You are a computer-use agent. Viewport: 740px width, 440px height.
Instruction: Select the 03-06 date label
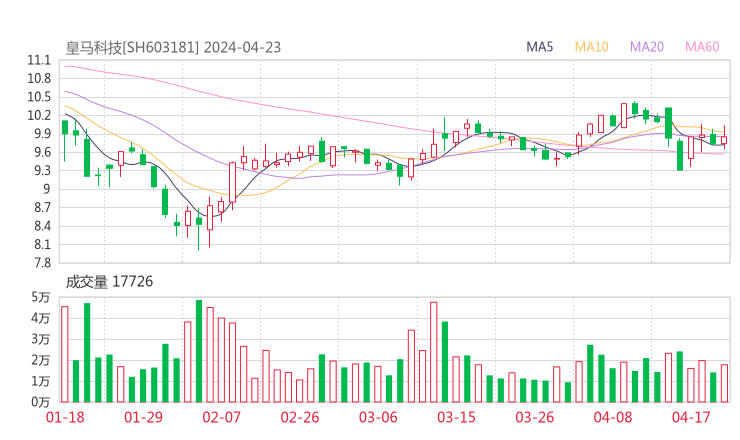pyautogui.click(x=377, y=417)
